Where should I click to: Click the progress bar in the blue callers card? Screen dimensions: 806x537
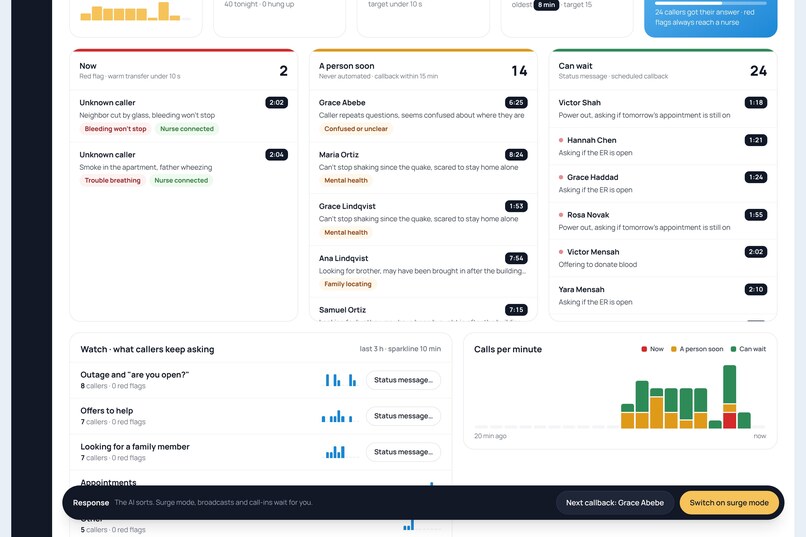click(x=710, y=3)
